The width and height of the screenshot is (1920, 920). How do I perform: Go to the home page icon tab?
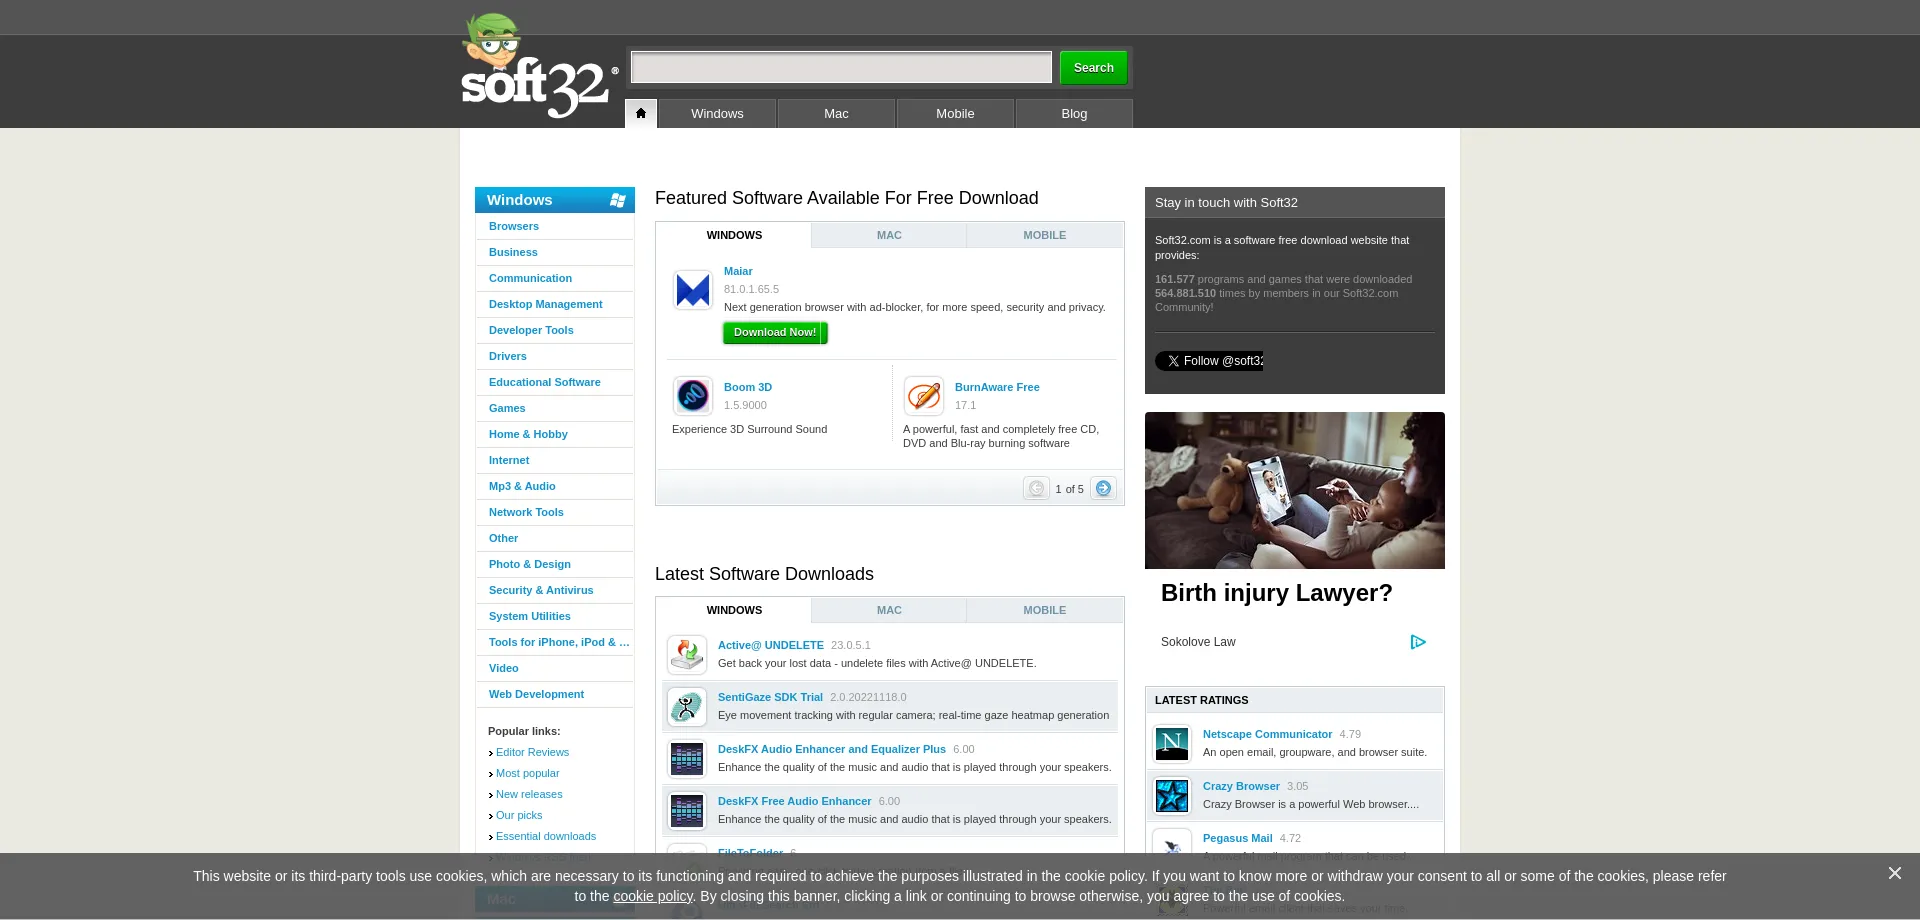(x=641, y=113)
